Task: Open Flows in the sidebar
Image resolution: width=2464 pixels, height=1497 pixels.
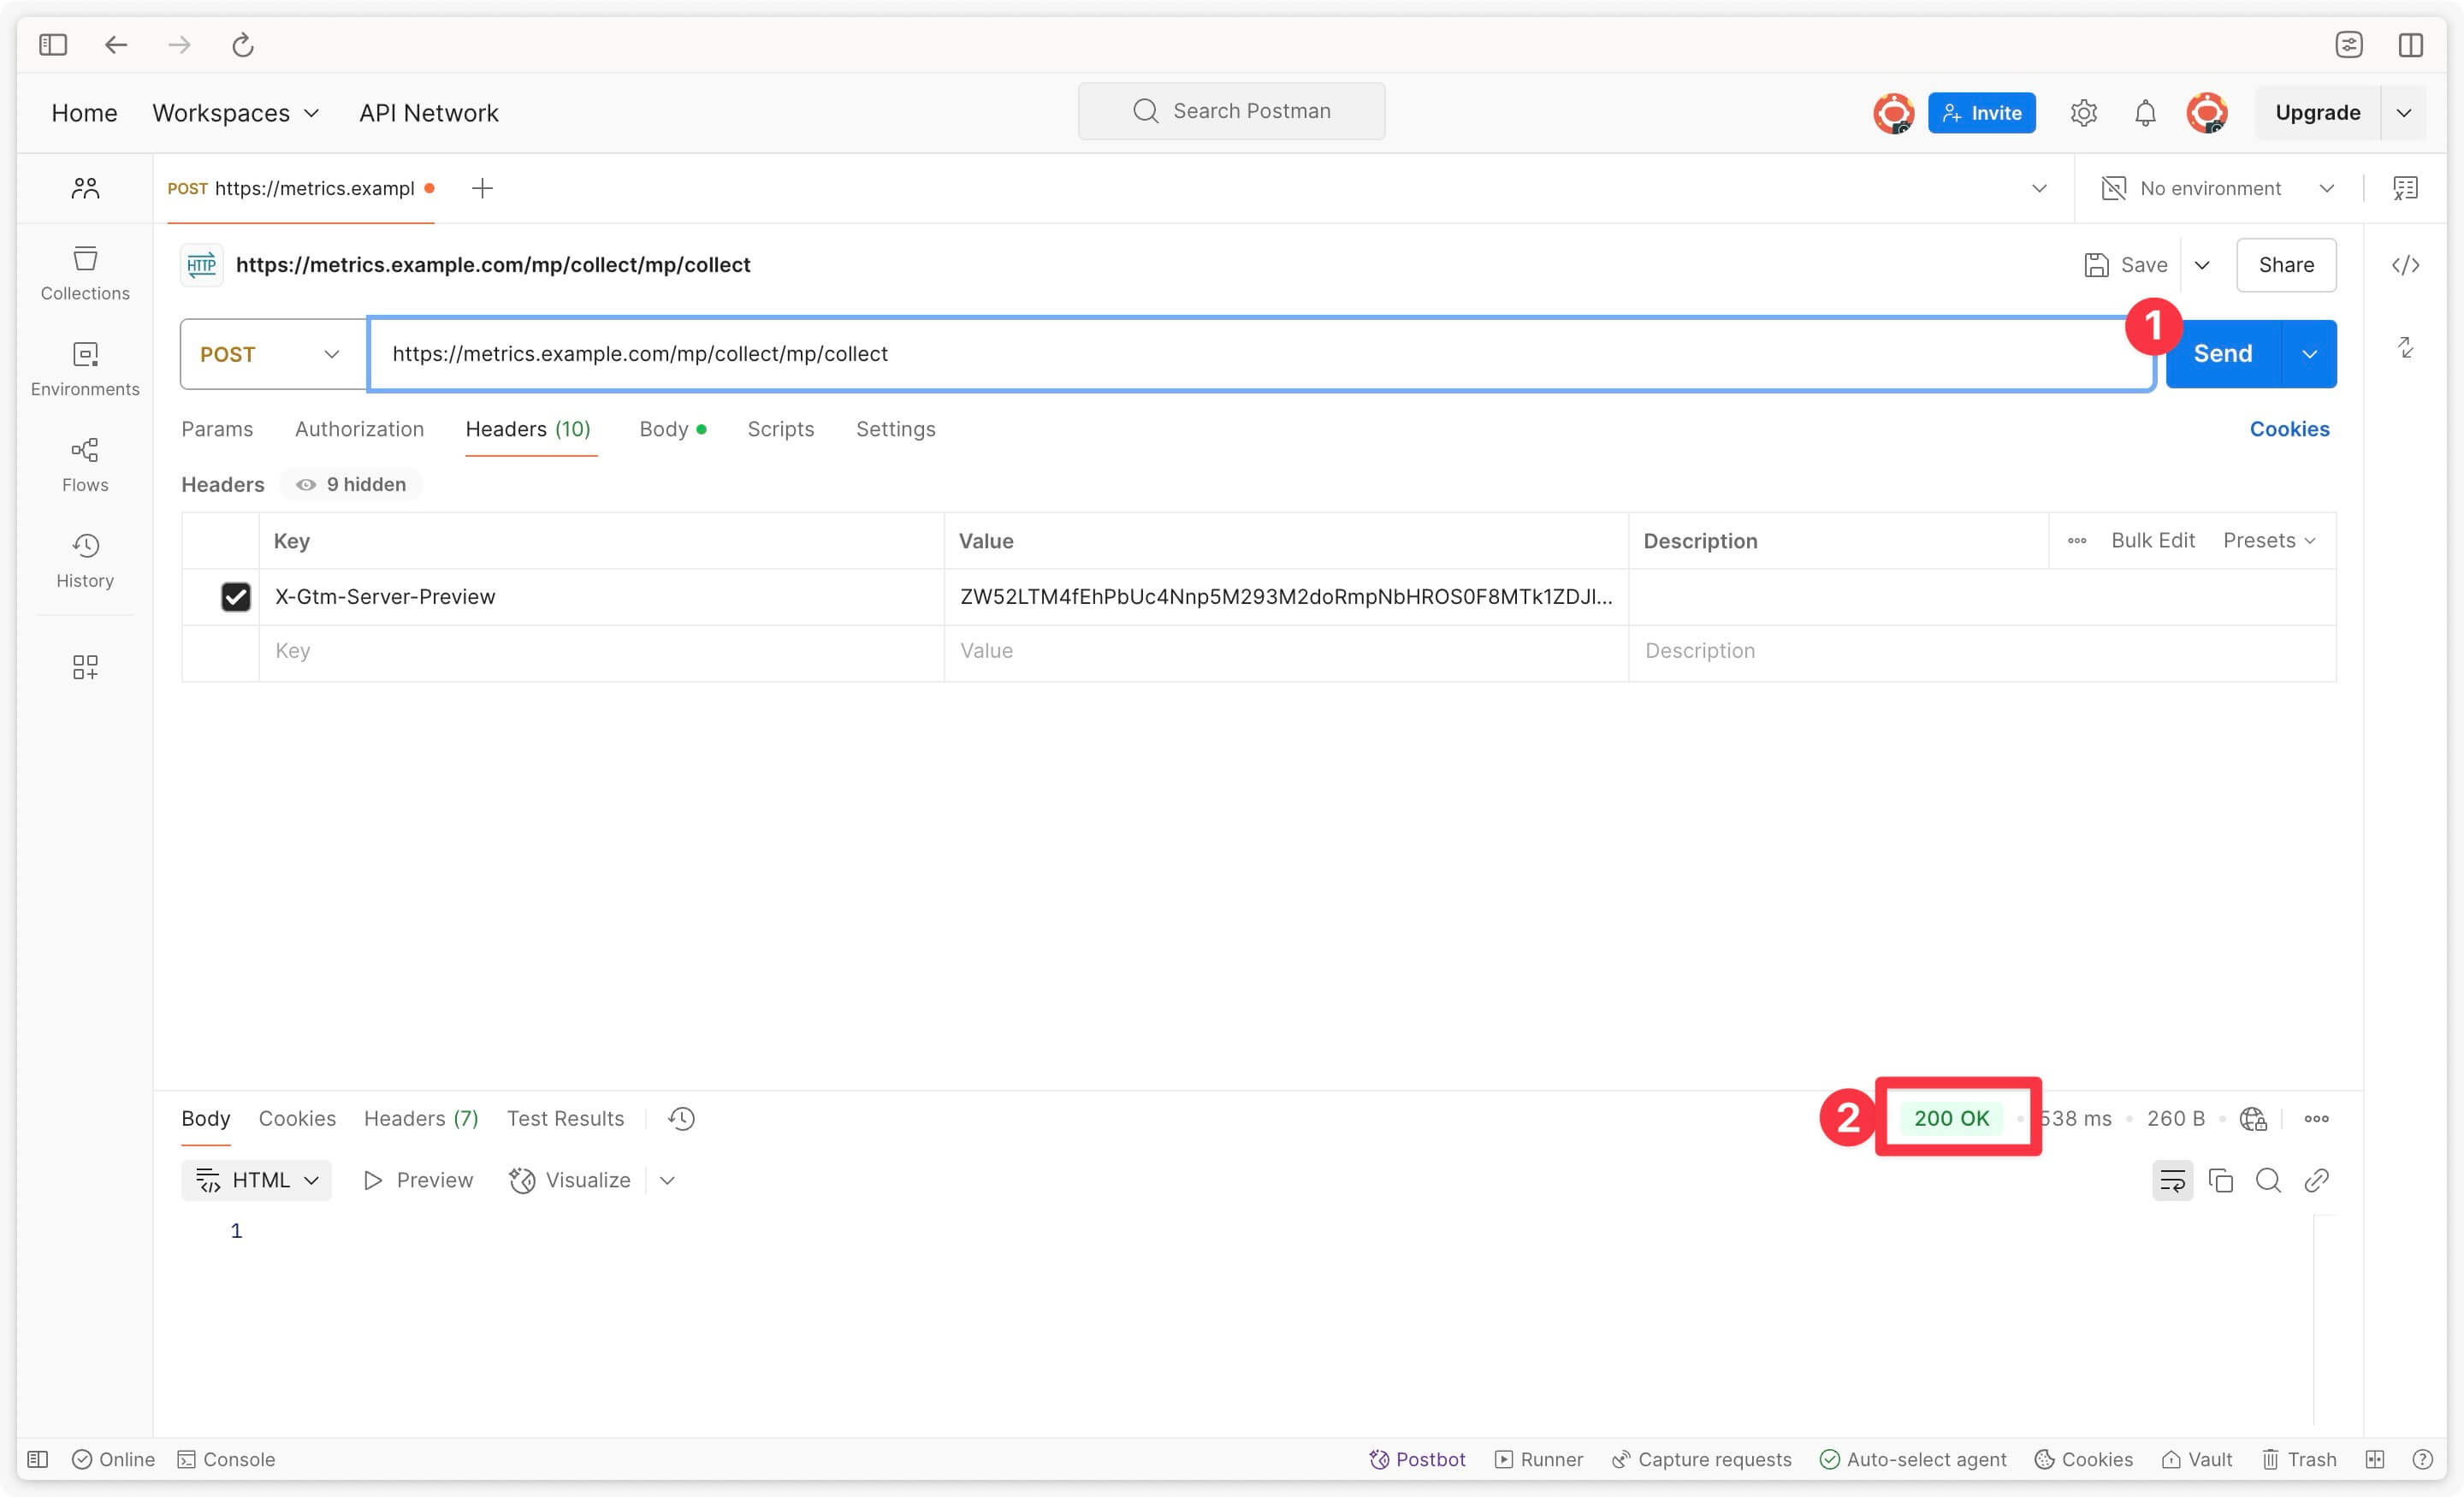Action: (x=85, y=465)
